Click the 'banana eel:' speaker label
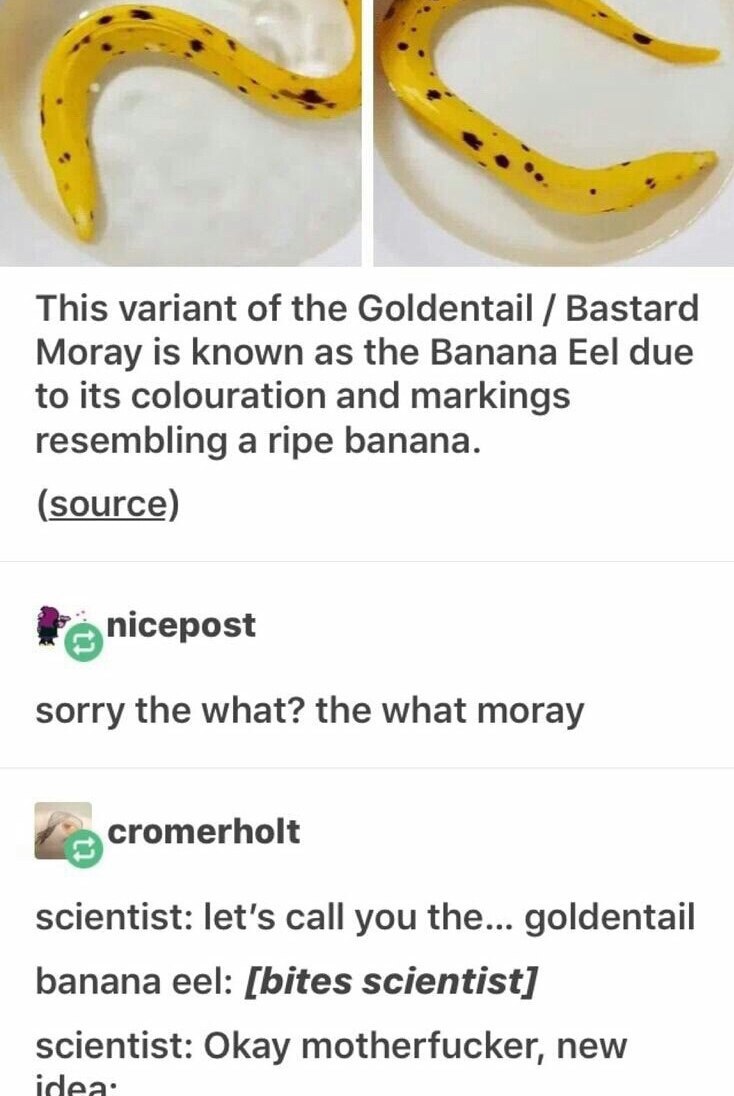Screen dimensions: 734x1096 pyautogui.click(x=134, y=981)
